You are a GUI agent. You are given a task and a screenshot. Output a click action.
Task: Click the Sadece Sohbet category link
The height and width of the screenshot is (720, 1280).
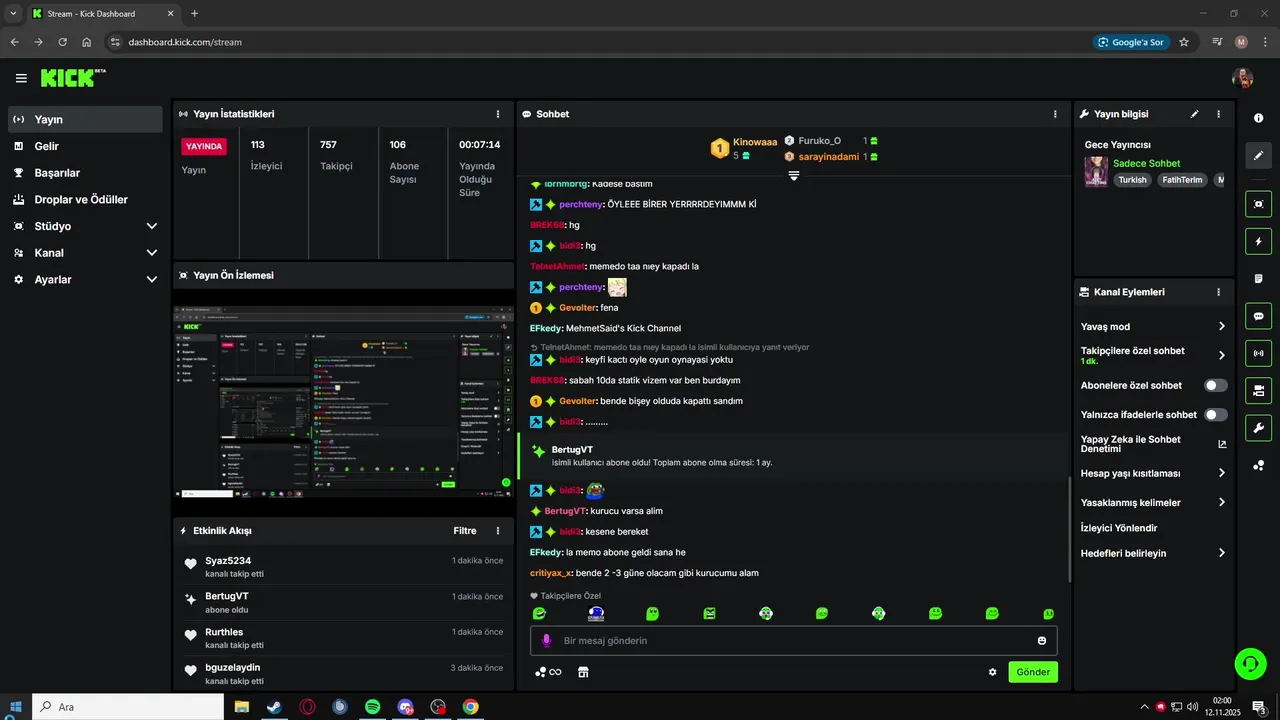[x=1146, y=163]
